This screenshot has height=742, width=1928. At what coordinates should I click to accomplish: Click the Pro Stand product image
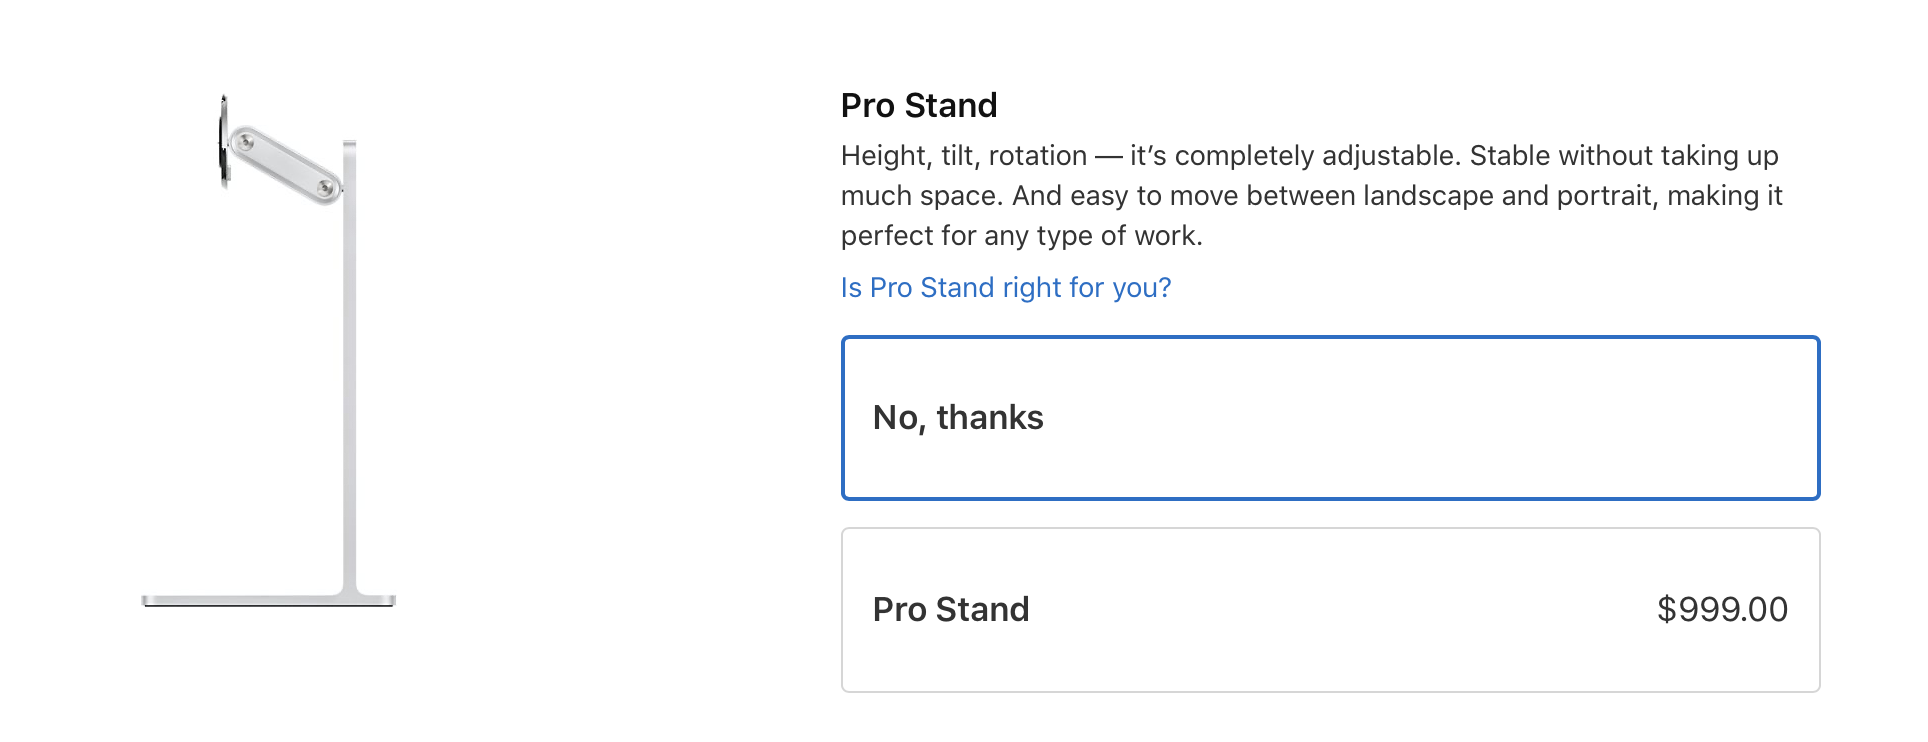click(270, 350)
